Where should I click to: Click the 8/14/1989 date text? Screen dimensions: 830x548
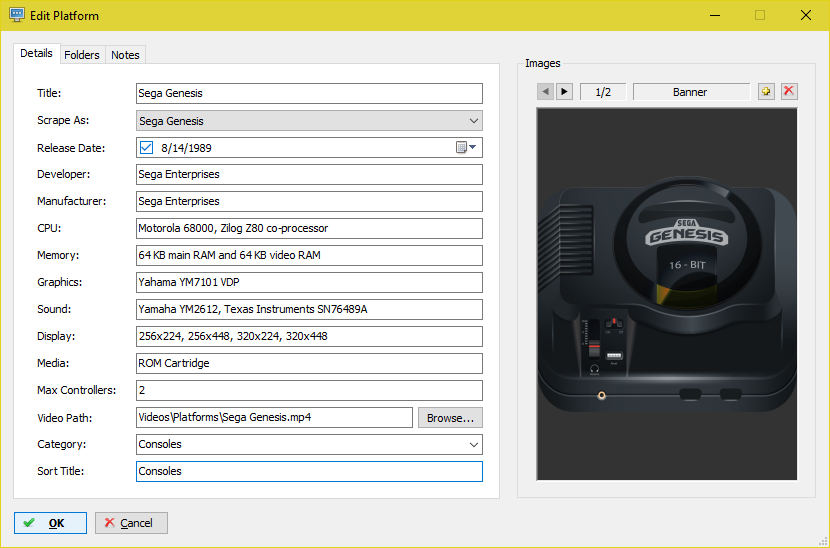pyautogui.click(x=186, y=148)
